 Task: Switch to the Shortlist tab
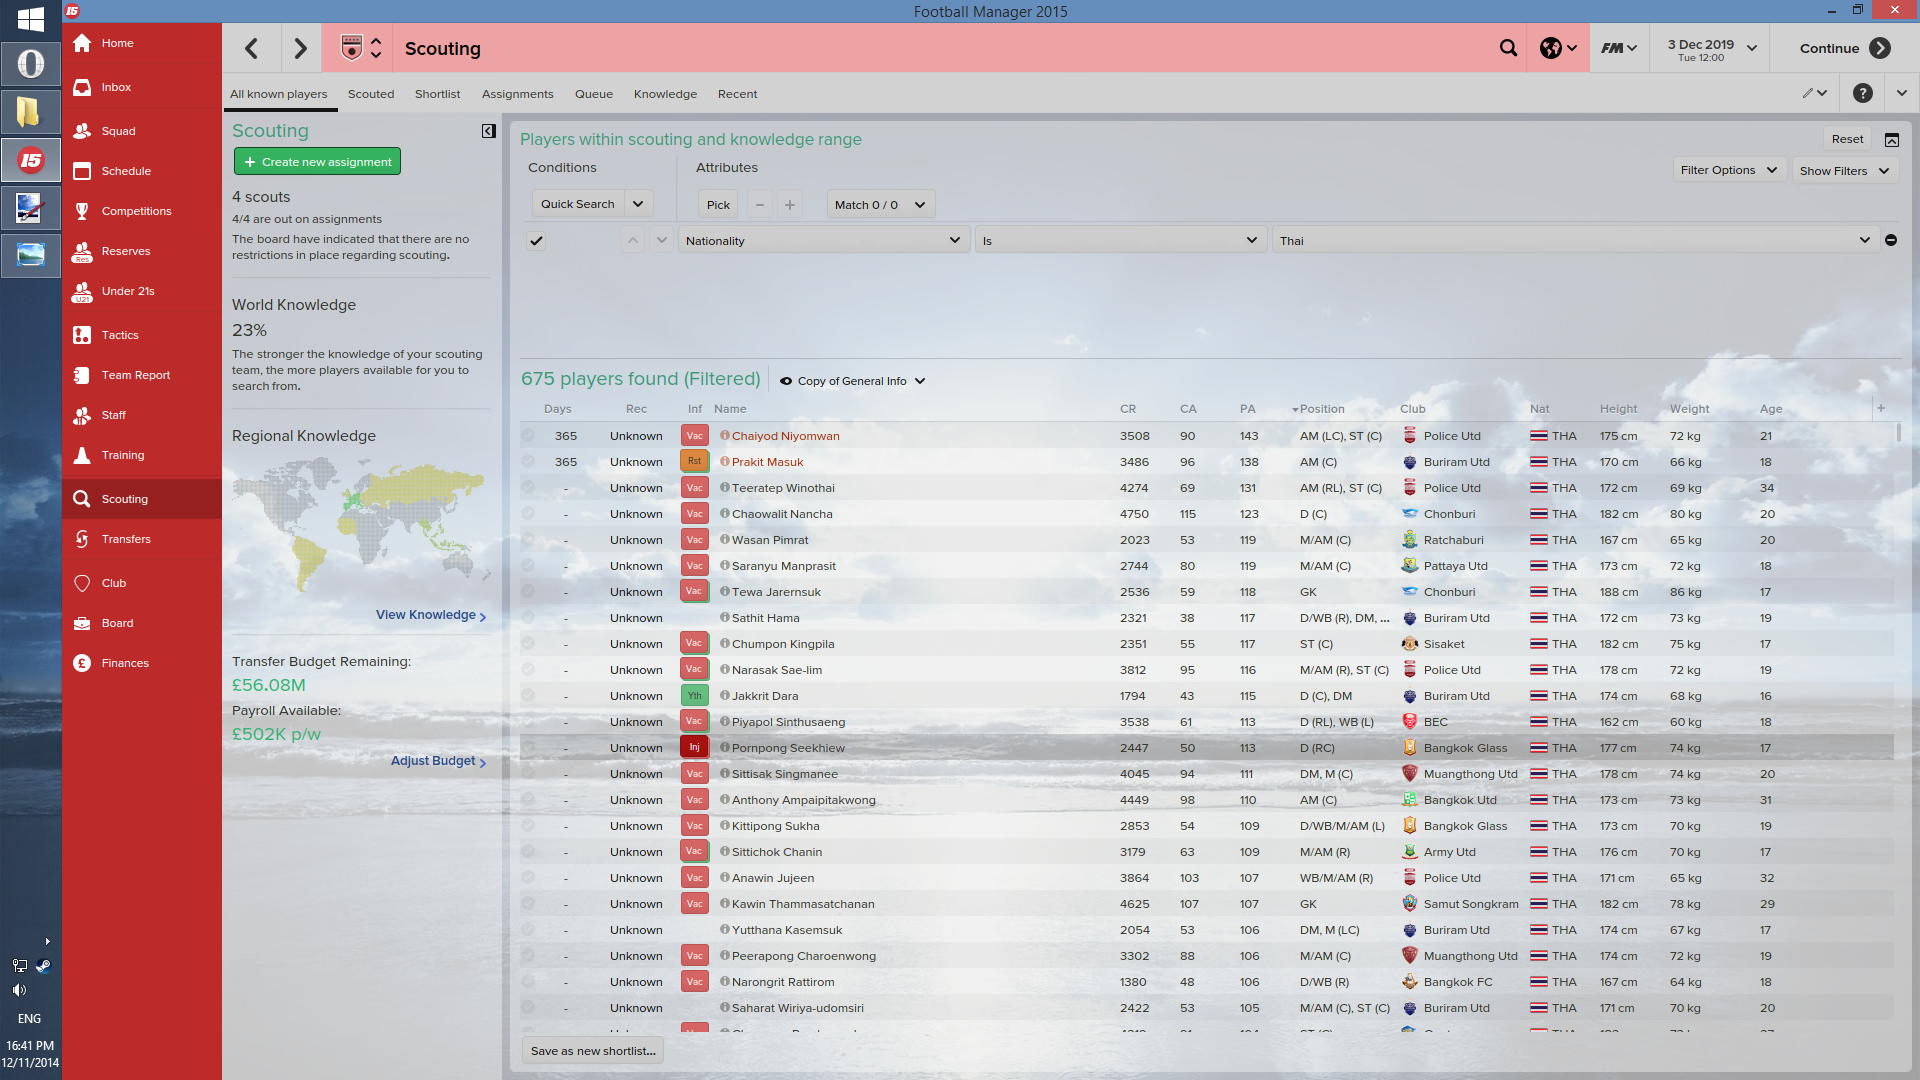pyautogui.click(x=437, y=94)
